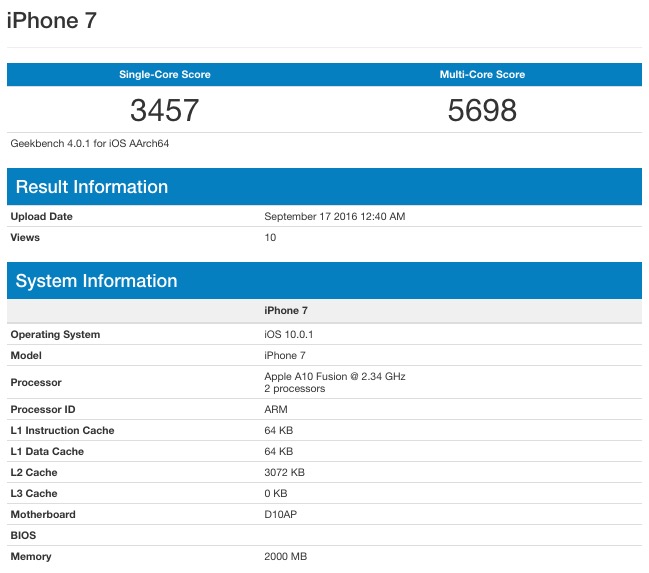
Task: Click the System Information section header
Action: 96,281
